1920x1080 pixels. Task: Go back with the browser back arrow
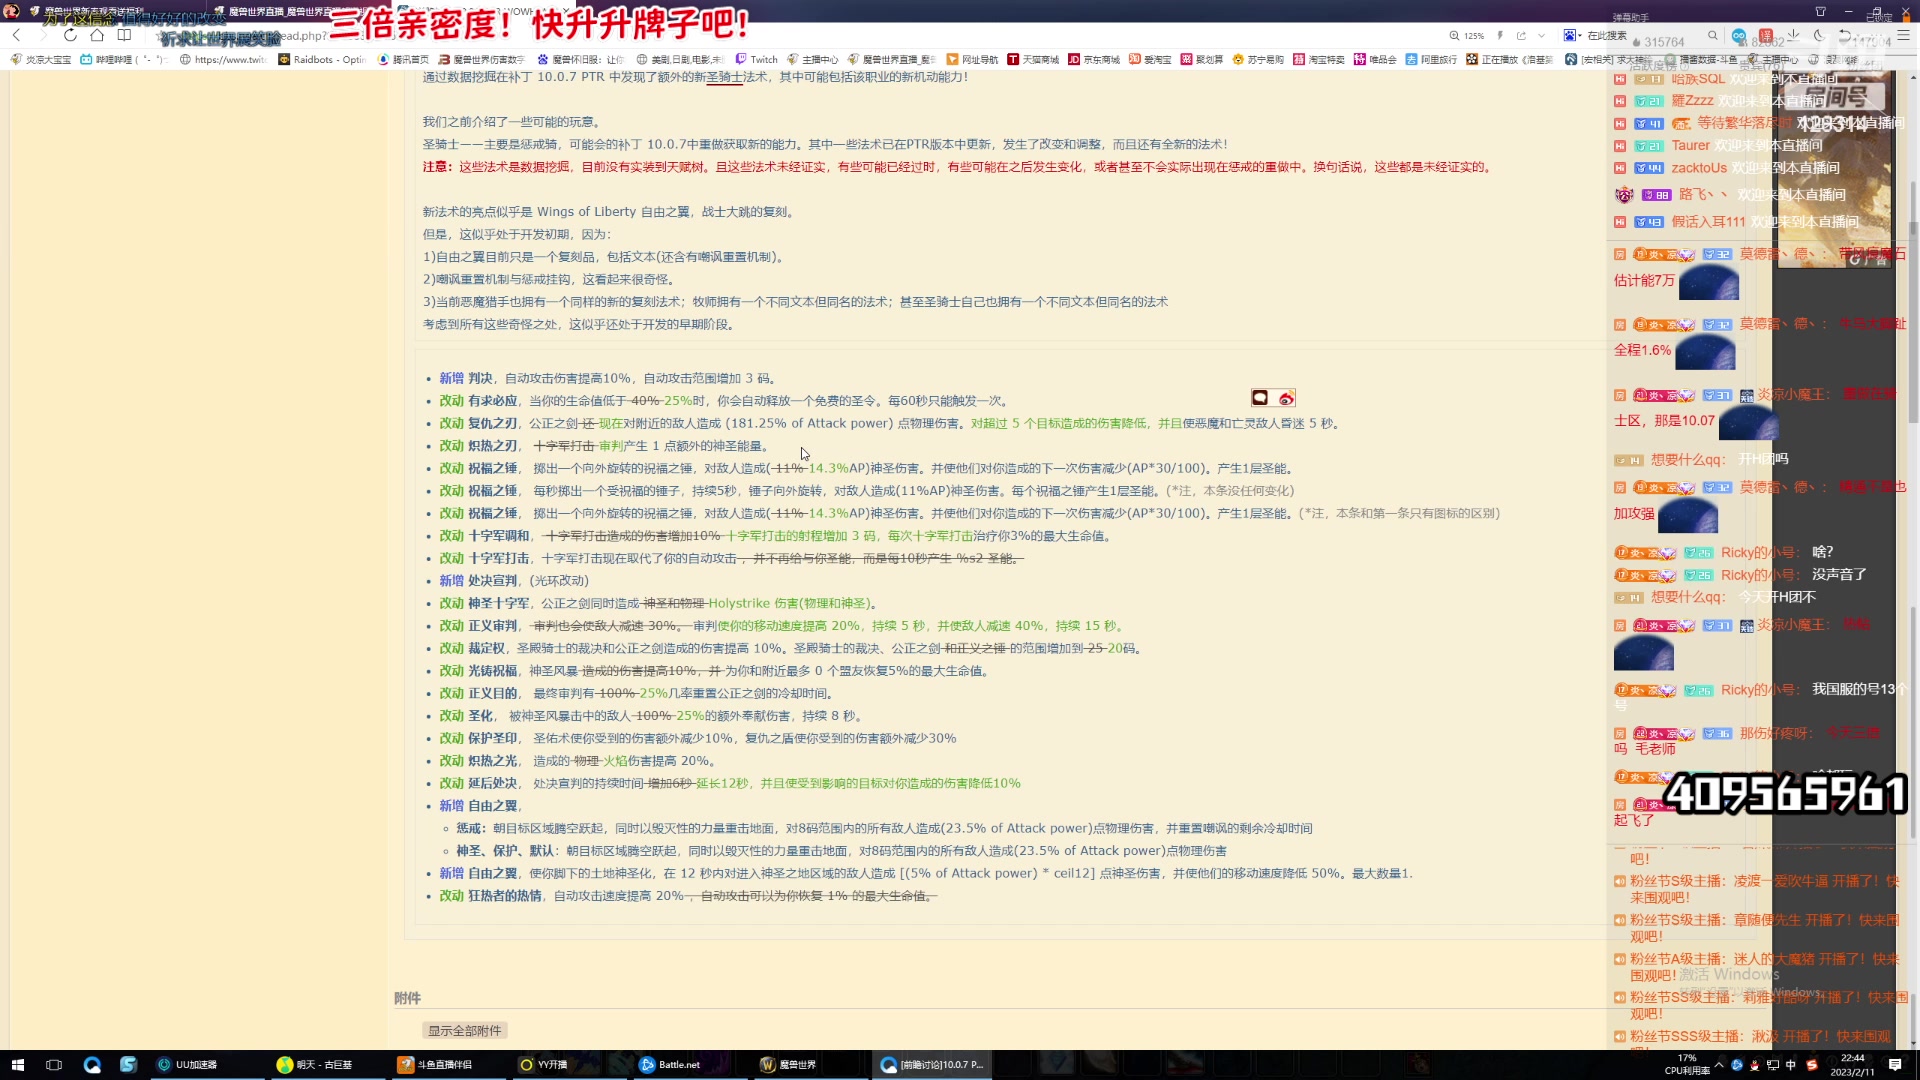click(16, 35)
